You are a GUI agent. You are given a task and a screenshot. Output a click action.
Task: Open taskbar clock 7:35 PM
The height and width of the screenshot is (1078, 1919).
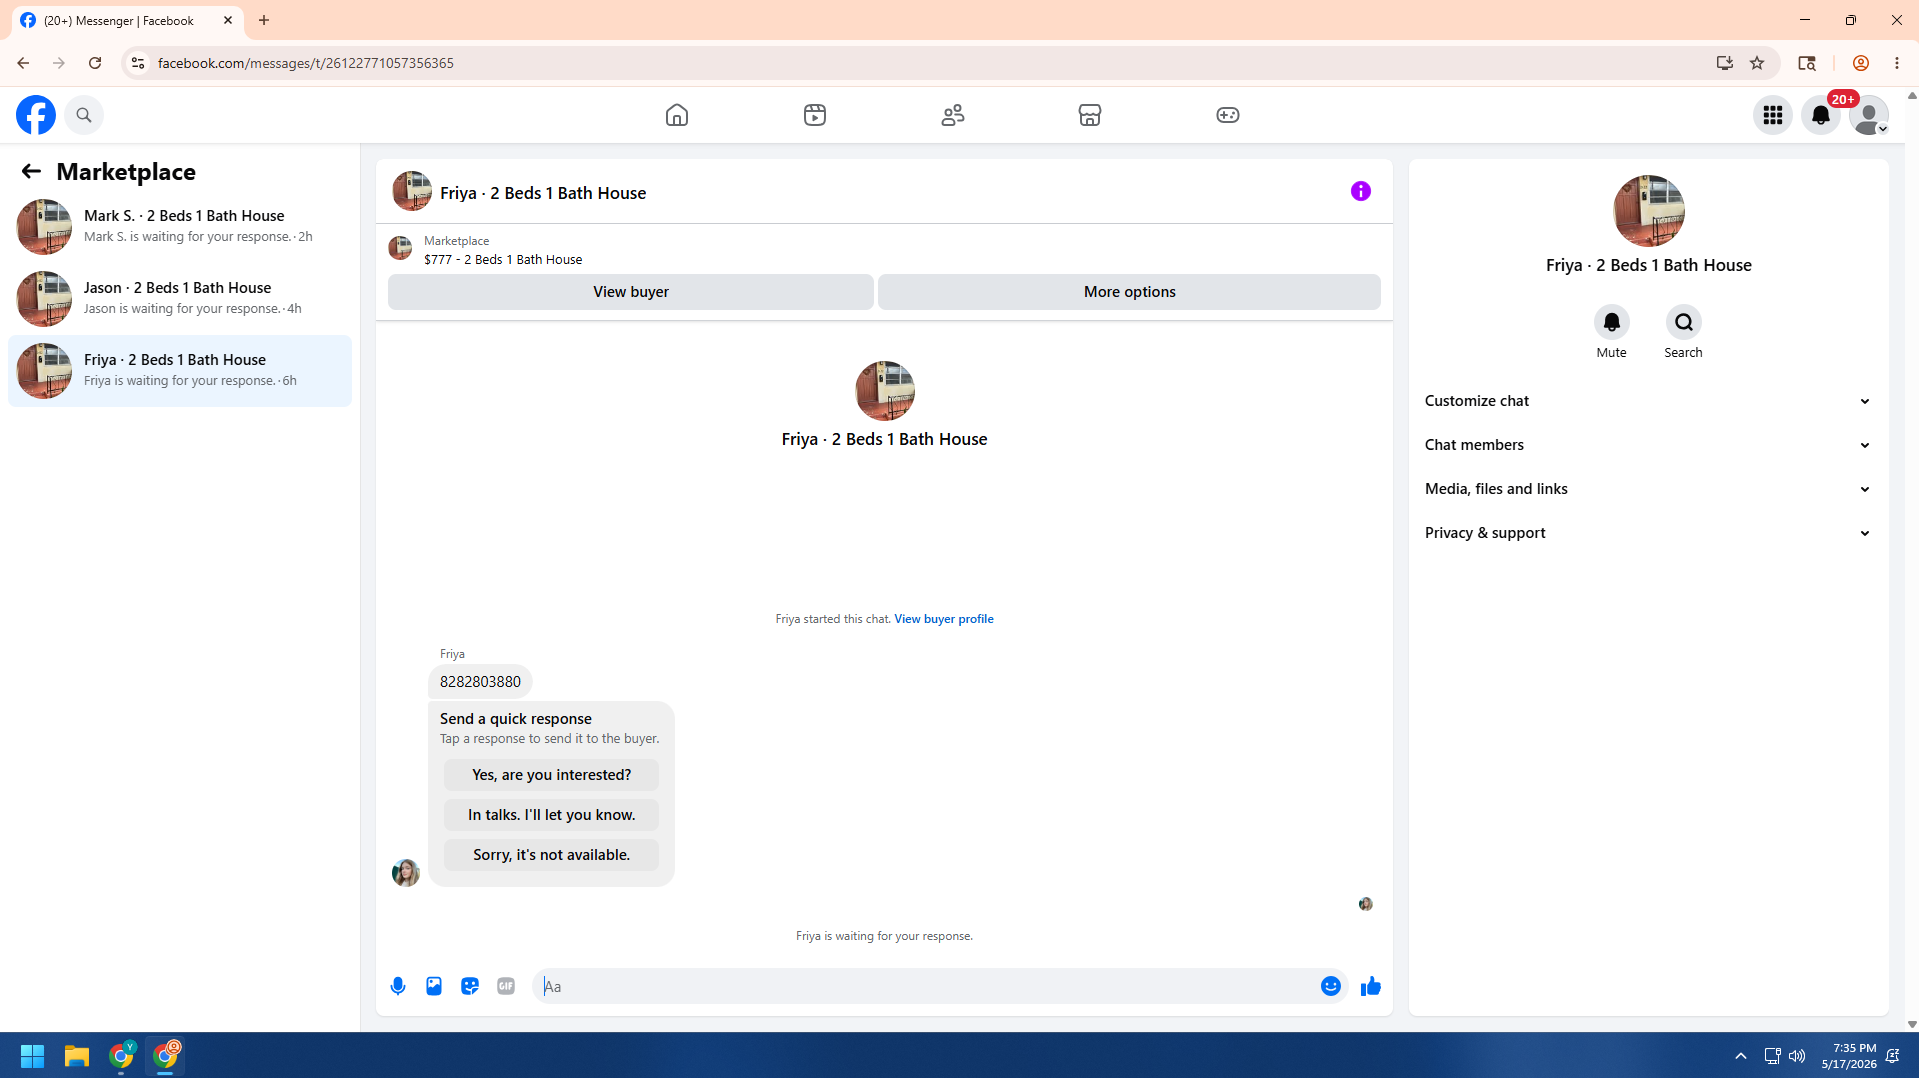(x=1849, y=1056)
